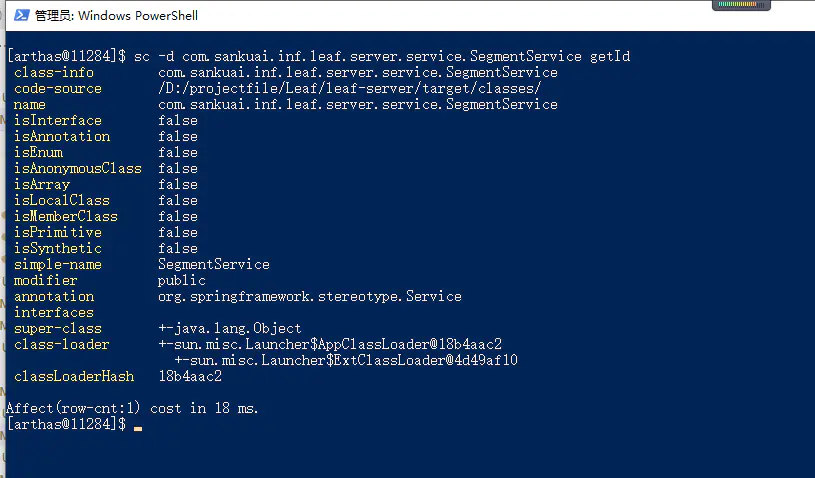Click the code-source path /D:/projectfile/Leaf
The height and width of the screenshot is (478, 815).
coord(349,88)
